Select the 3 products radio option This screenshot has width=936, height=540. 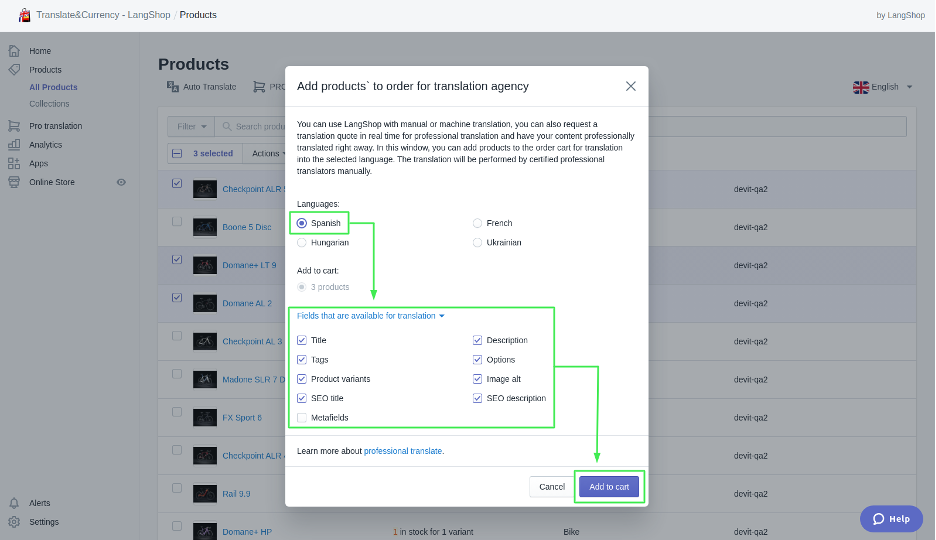pyautogui.click(x=302, y=287)
